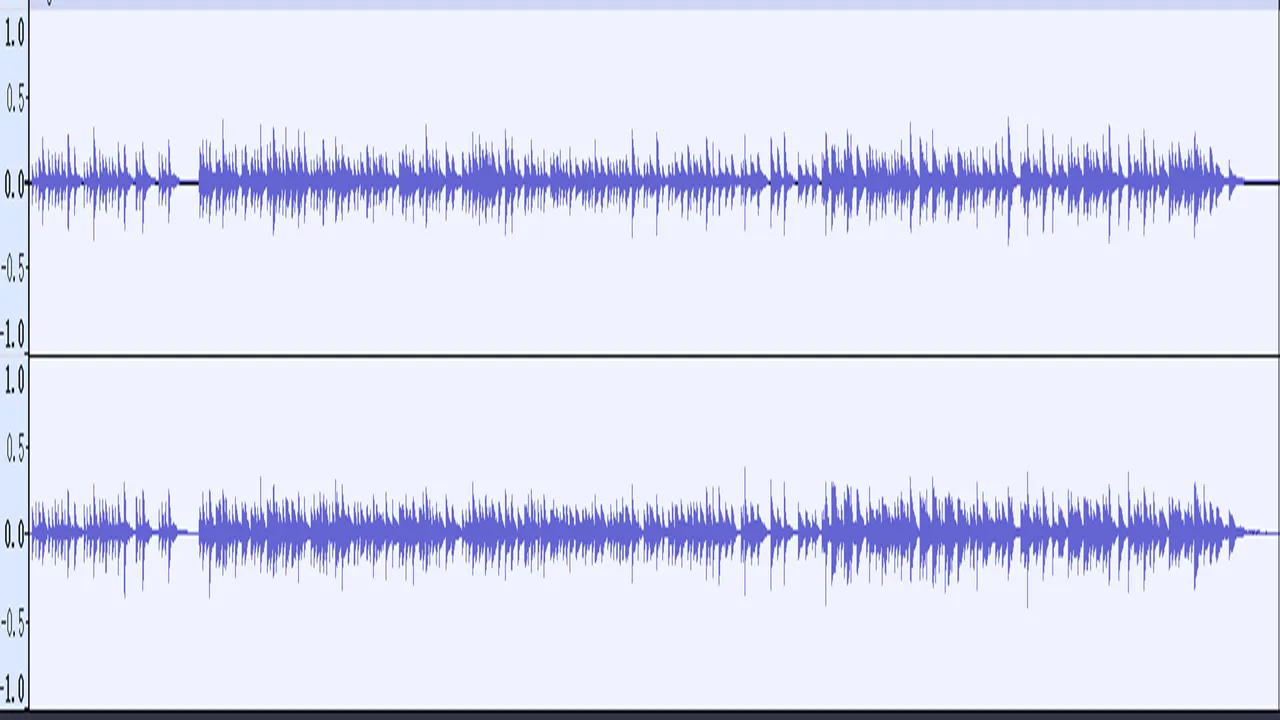
Task: Click the 0.5 label on lower channel scale
Action: pos(15,451)
